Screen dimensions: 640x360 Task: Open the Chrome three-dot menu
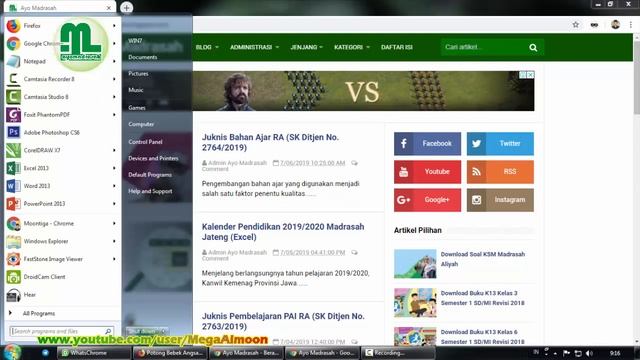(631, 25)
